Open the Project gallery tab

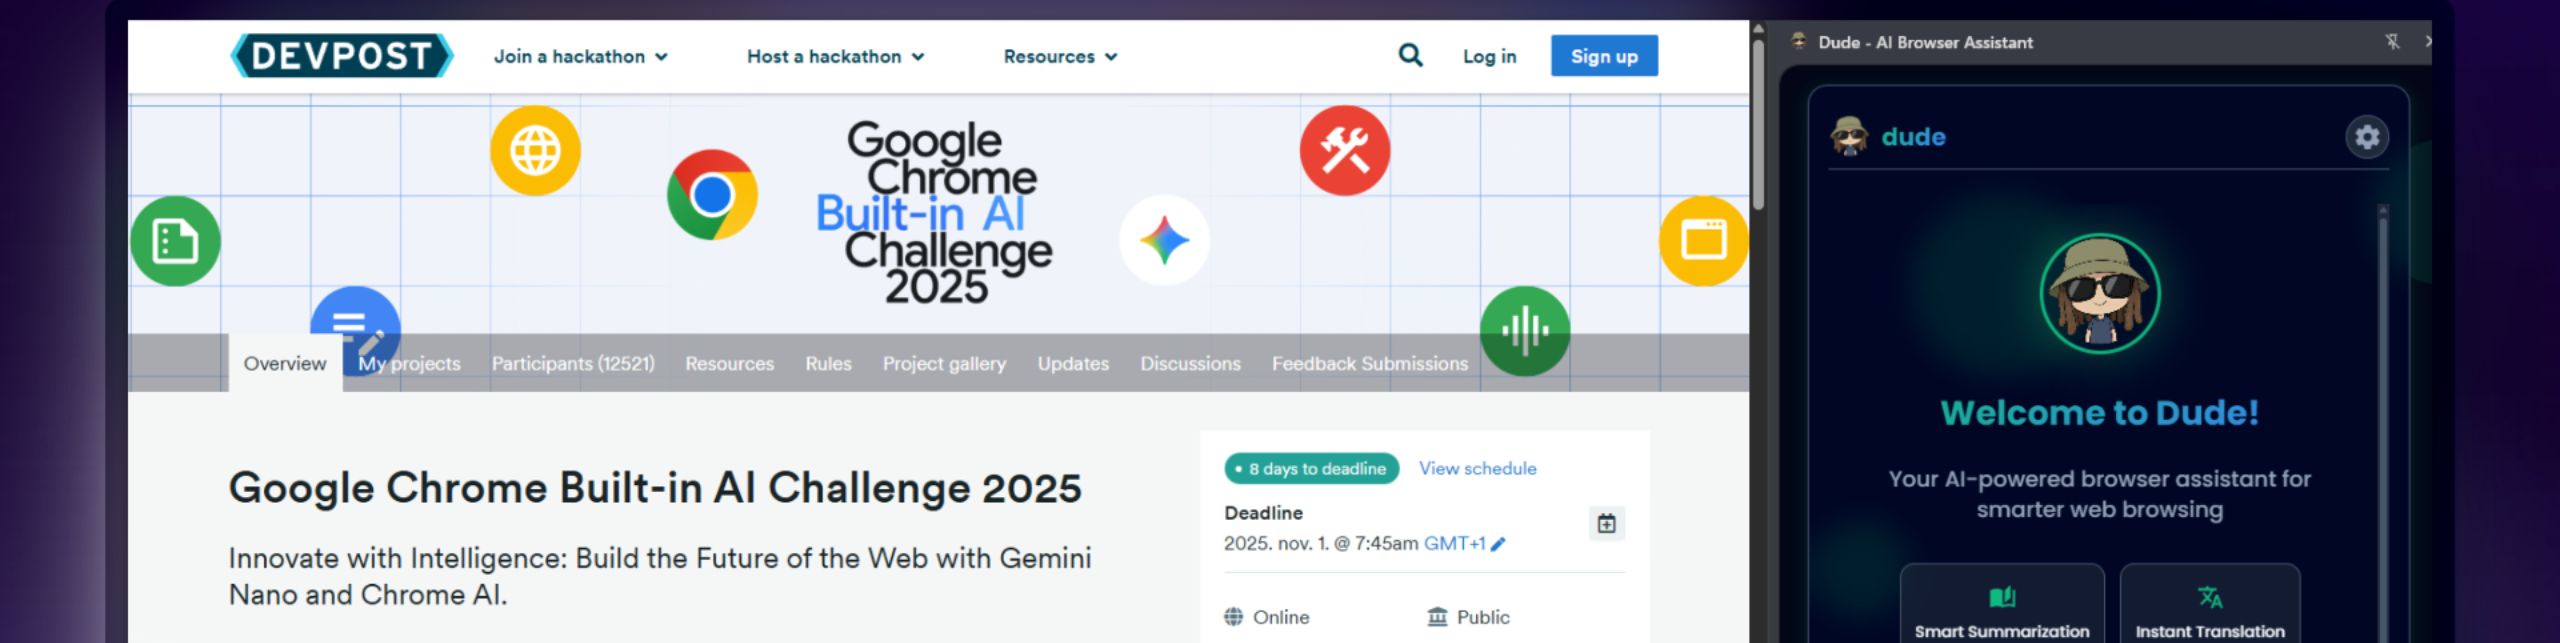coord(944,364)
